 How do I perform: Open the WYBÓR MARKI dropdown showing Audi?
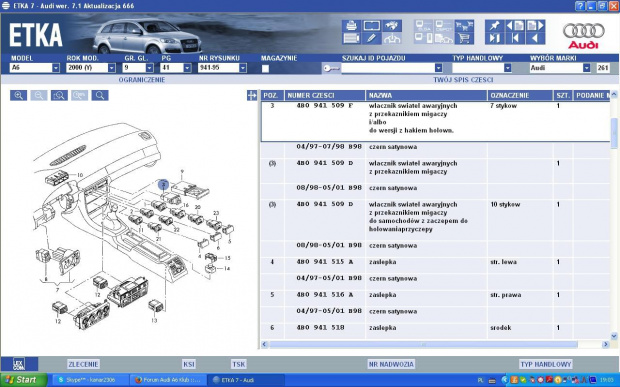(587, 68)
